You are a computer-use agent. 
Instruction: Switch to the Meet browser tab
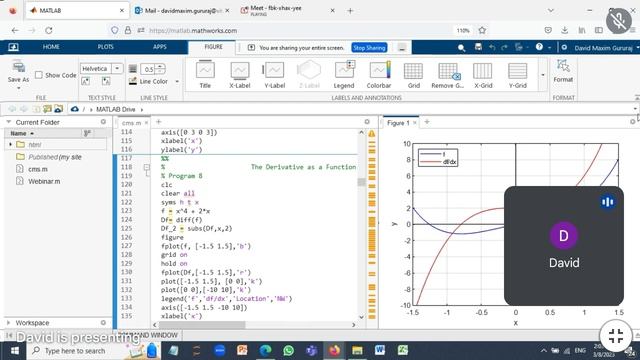coord(287,11)
